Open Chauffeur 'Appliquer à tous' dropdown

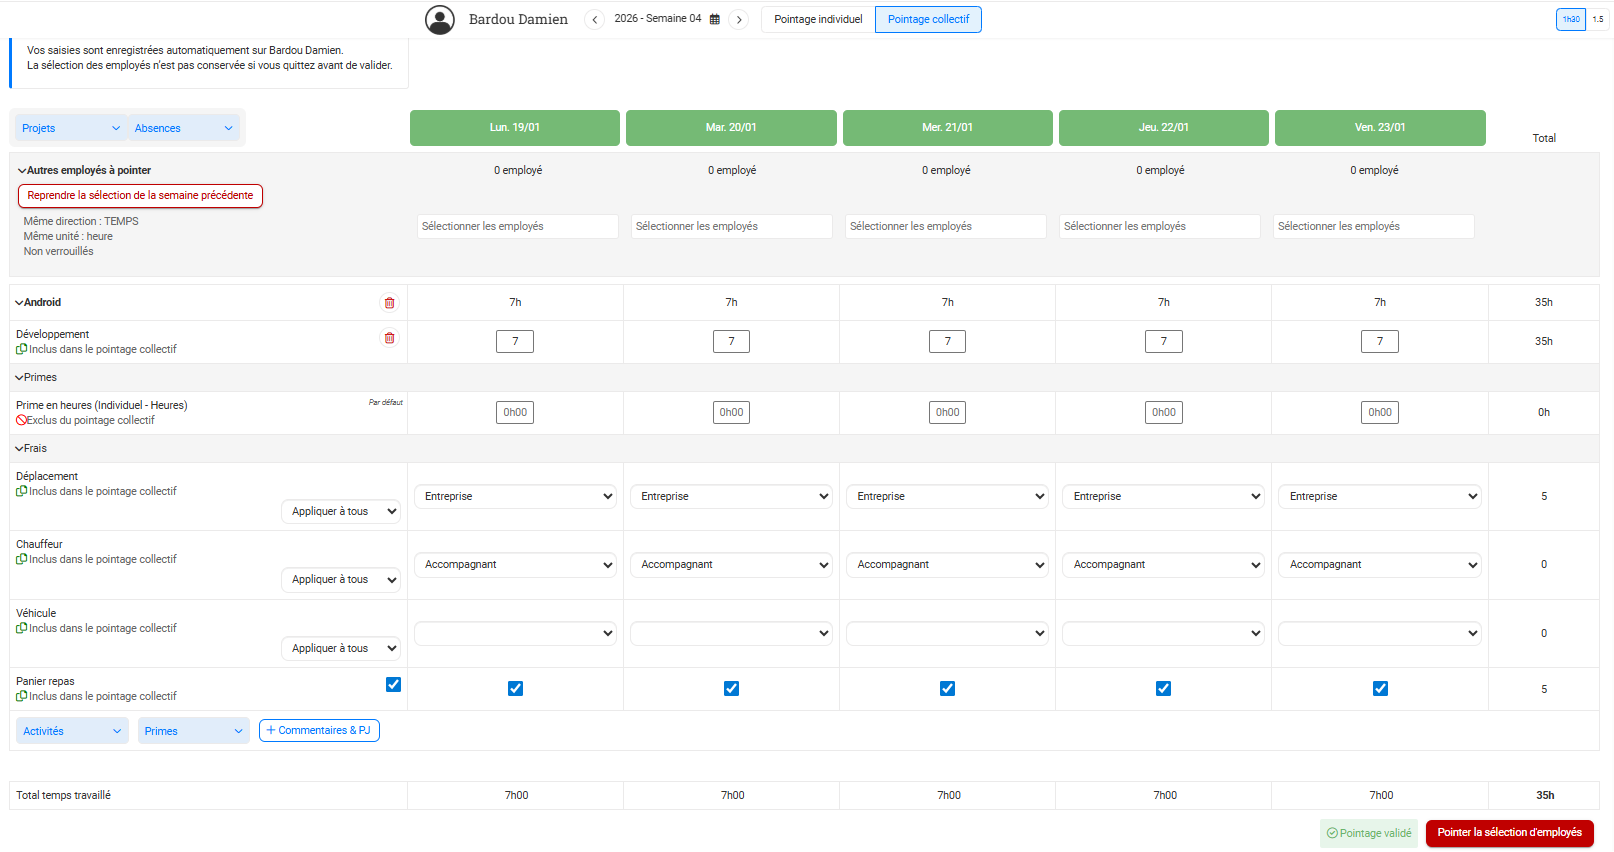(341, 580)
